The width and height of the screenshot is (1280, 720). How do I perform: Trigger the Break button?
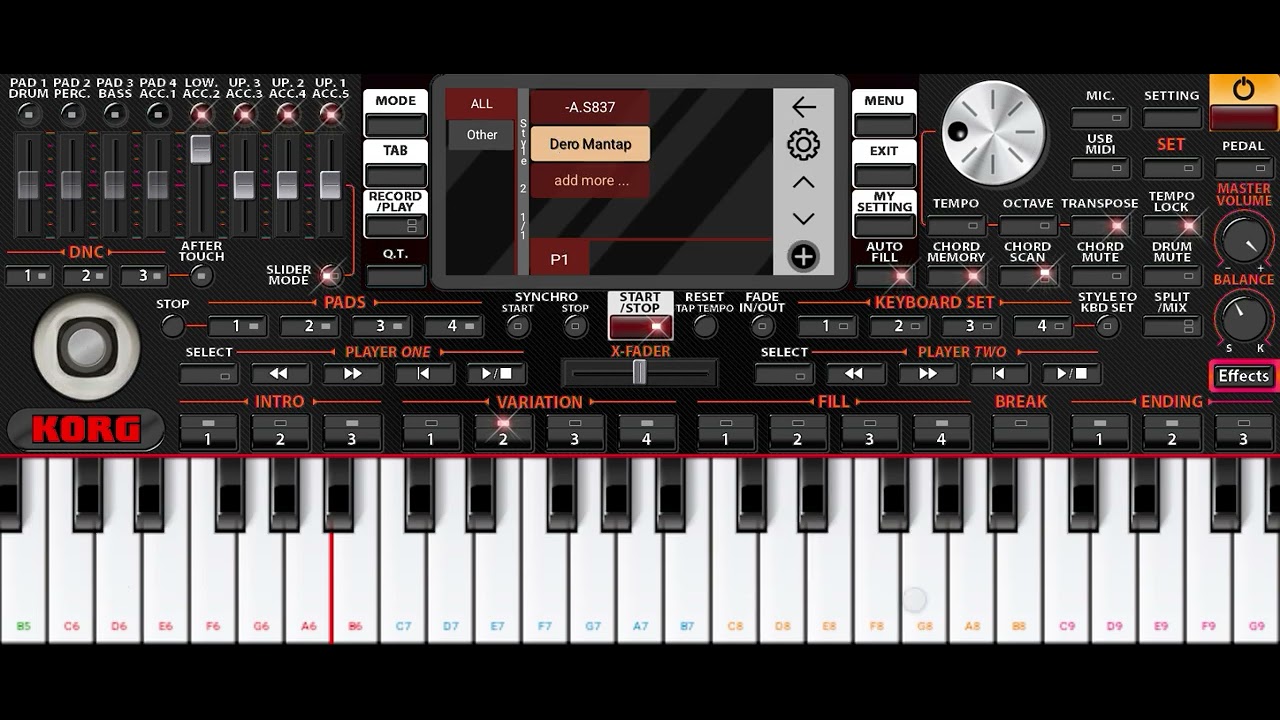1021,432
